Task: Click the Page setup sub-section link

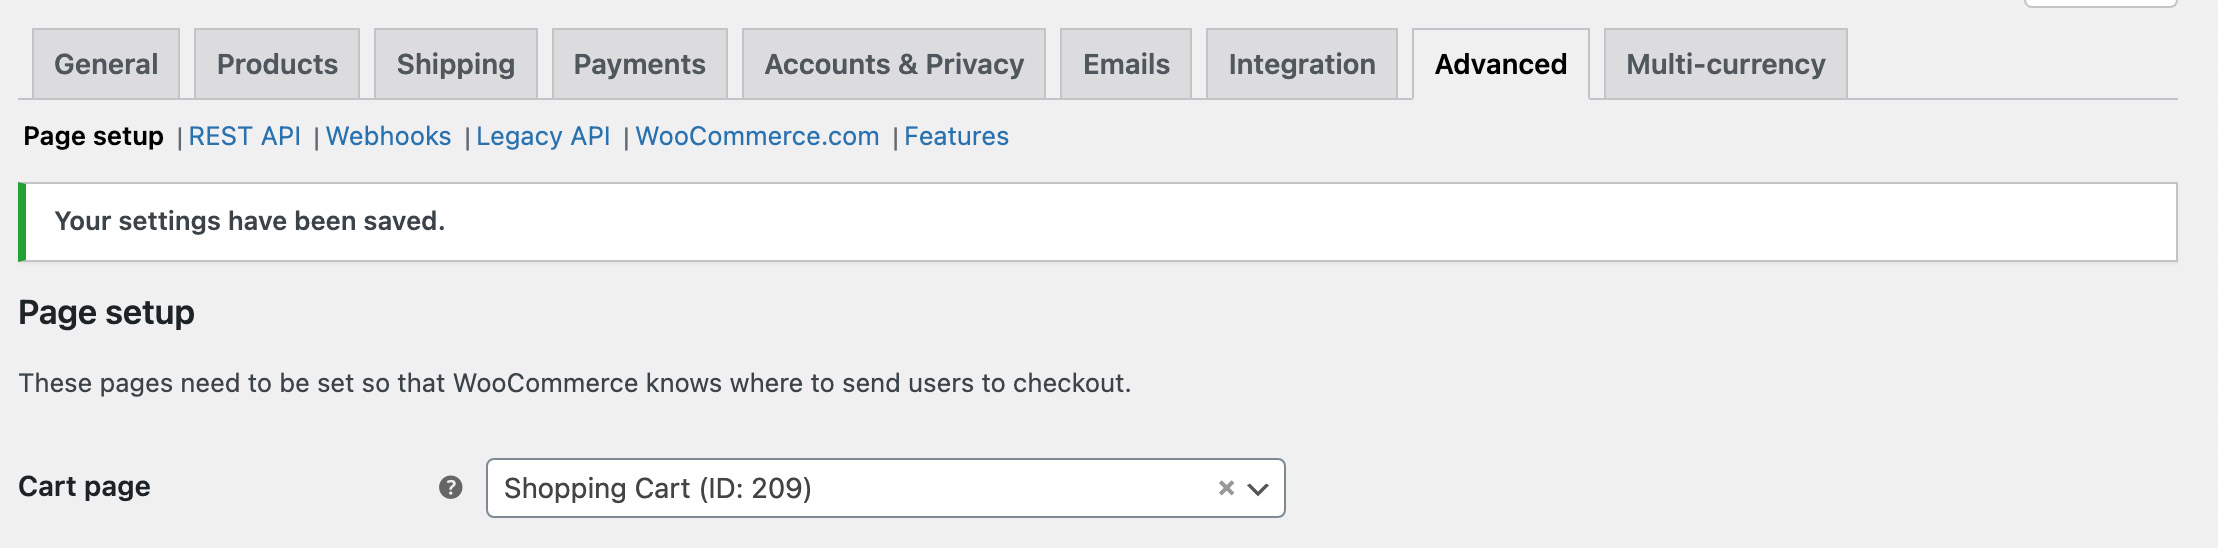Action: pos(94,136)
